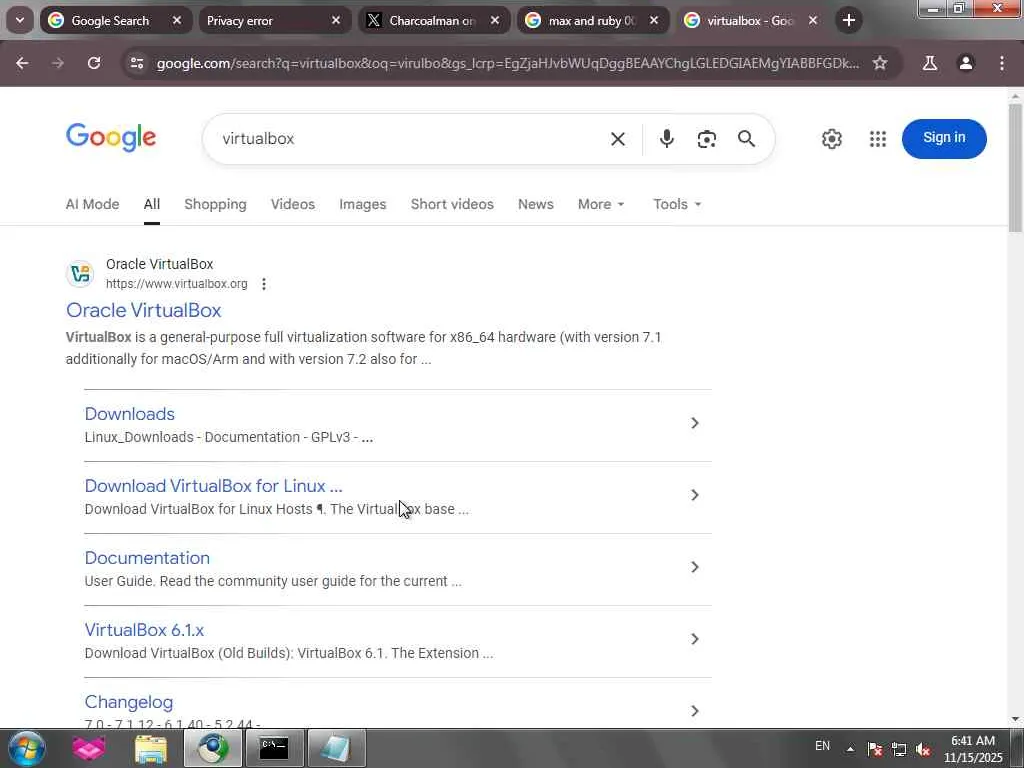Open the Oracle VirtualBox result title

[x=144, y=310]
